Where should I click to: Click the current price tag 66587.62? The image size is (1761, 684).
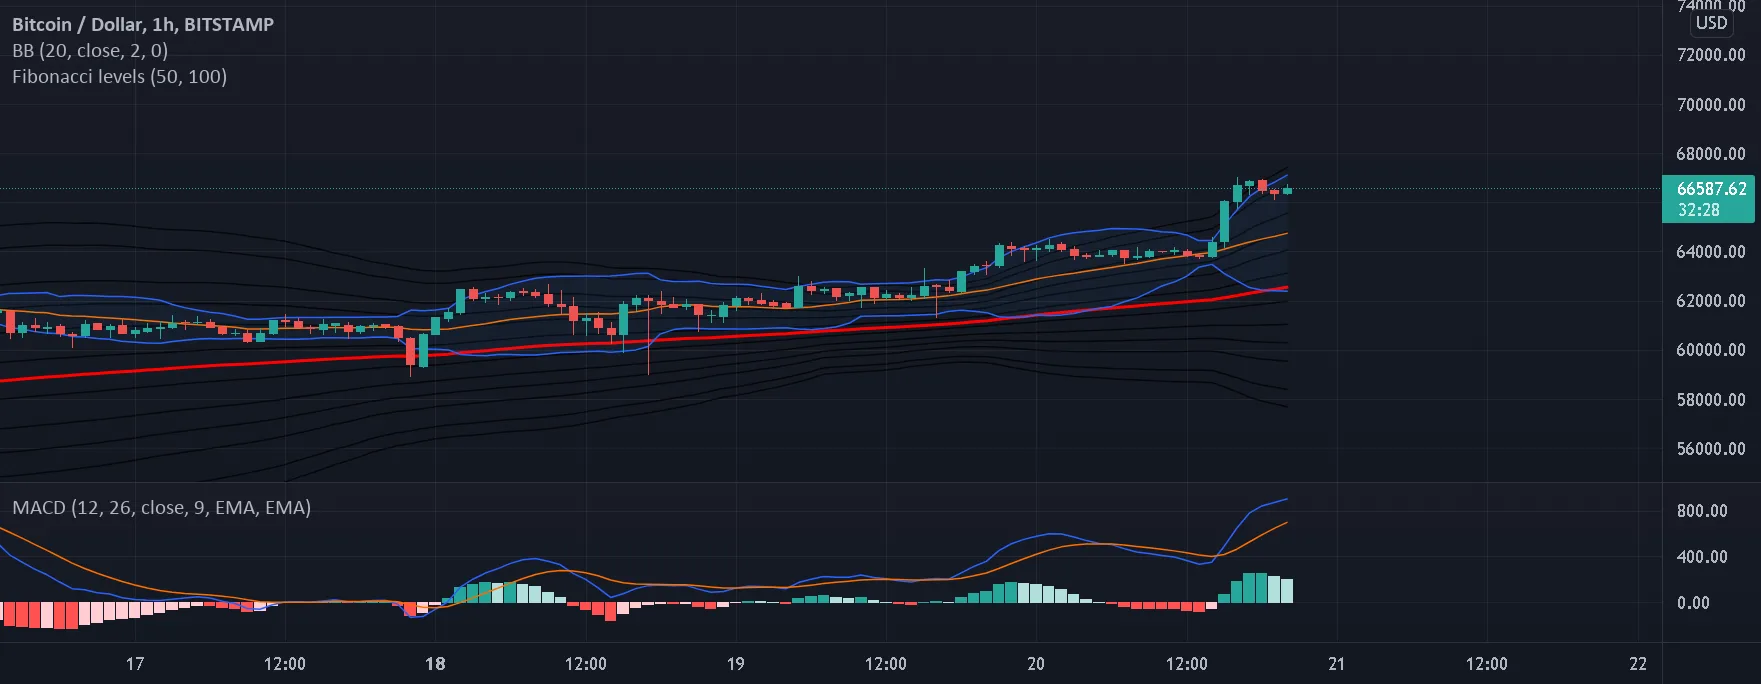(1711, 188)
